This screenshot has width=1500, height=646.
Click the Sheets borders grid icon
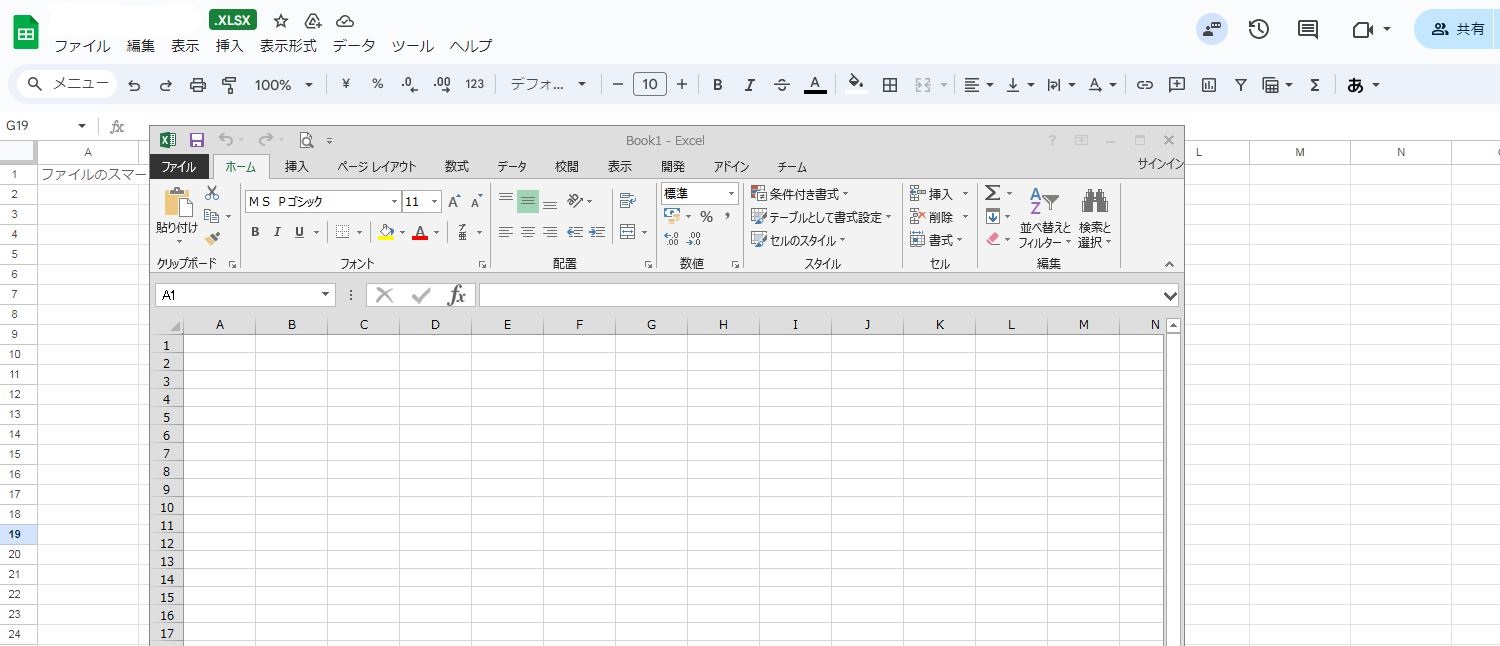pyautogui.click(x=889, y=85)
